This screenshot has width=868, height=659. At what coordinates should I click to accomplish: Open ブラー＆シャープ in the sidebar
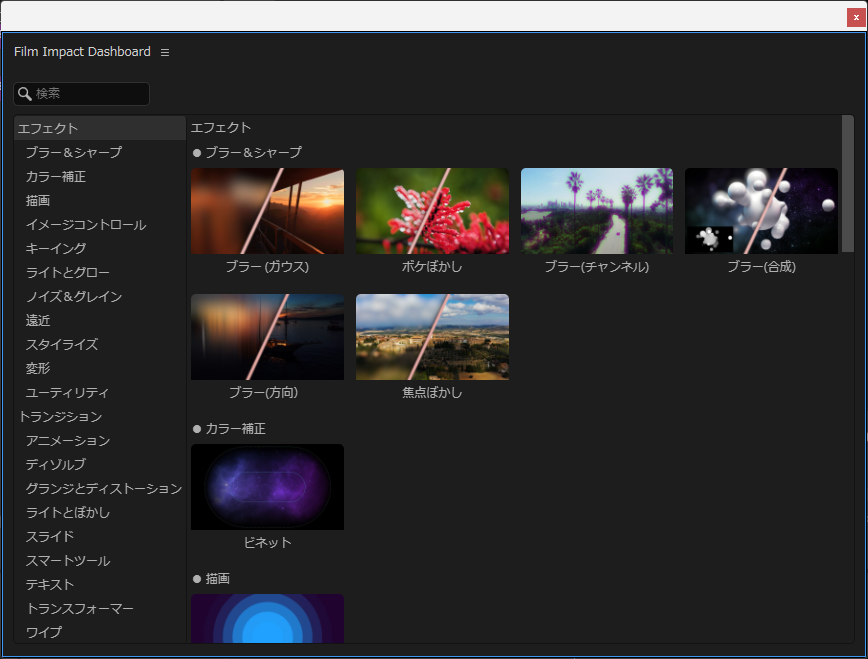pyautogui.click(x=74, y=152)
